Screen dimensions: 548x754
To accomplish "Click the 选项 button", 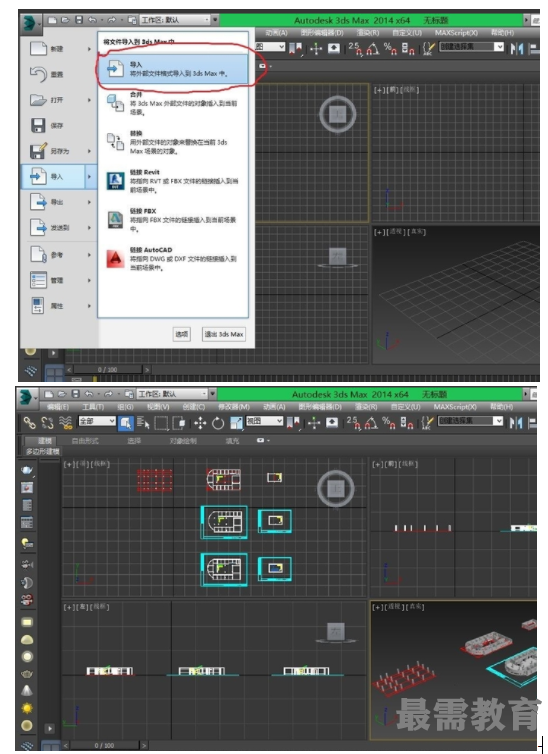I will point(182,334).
